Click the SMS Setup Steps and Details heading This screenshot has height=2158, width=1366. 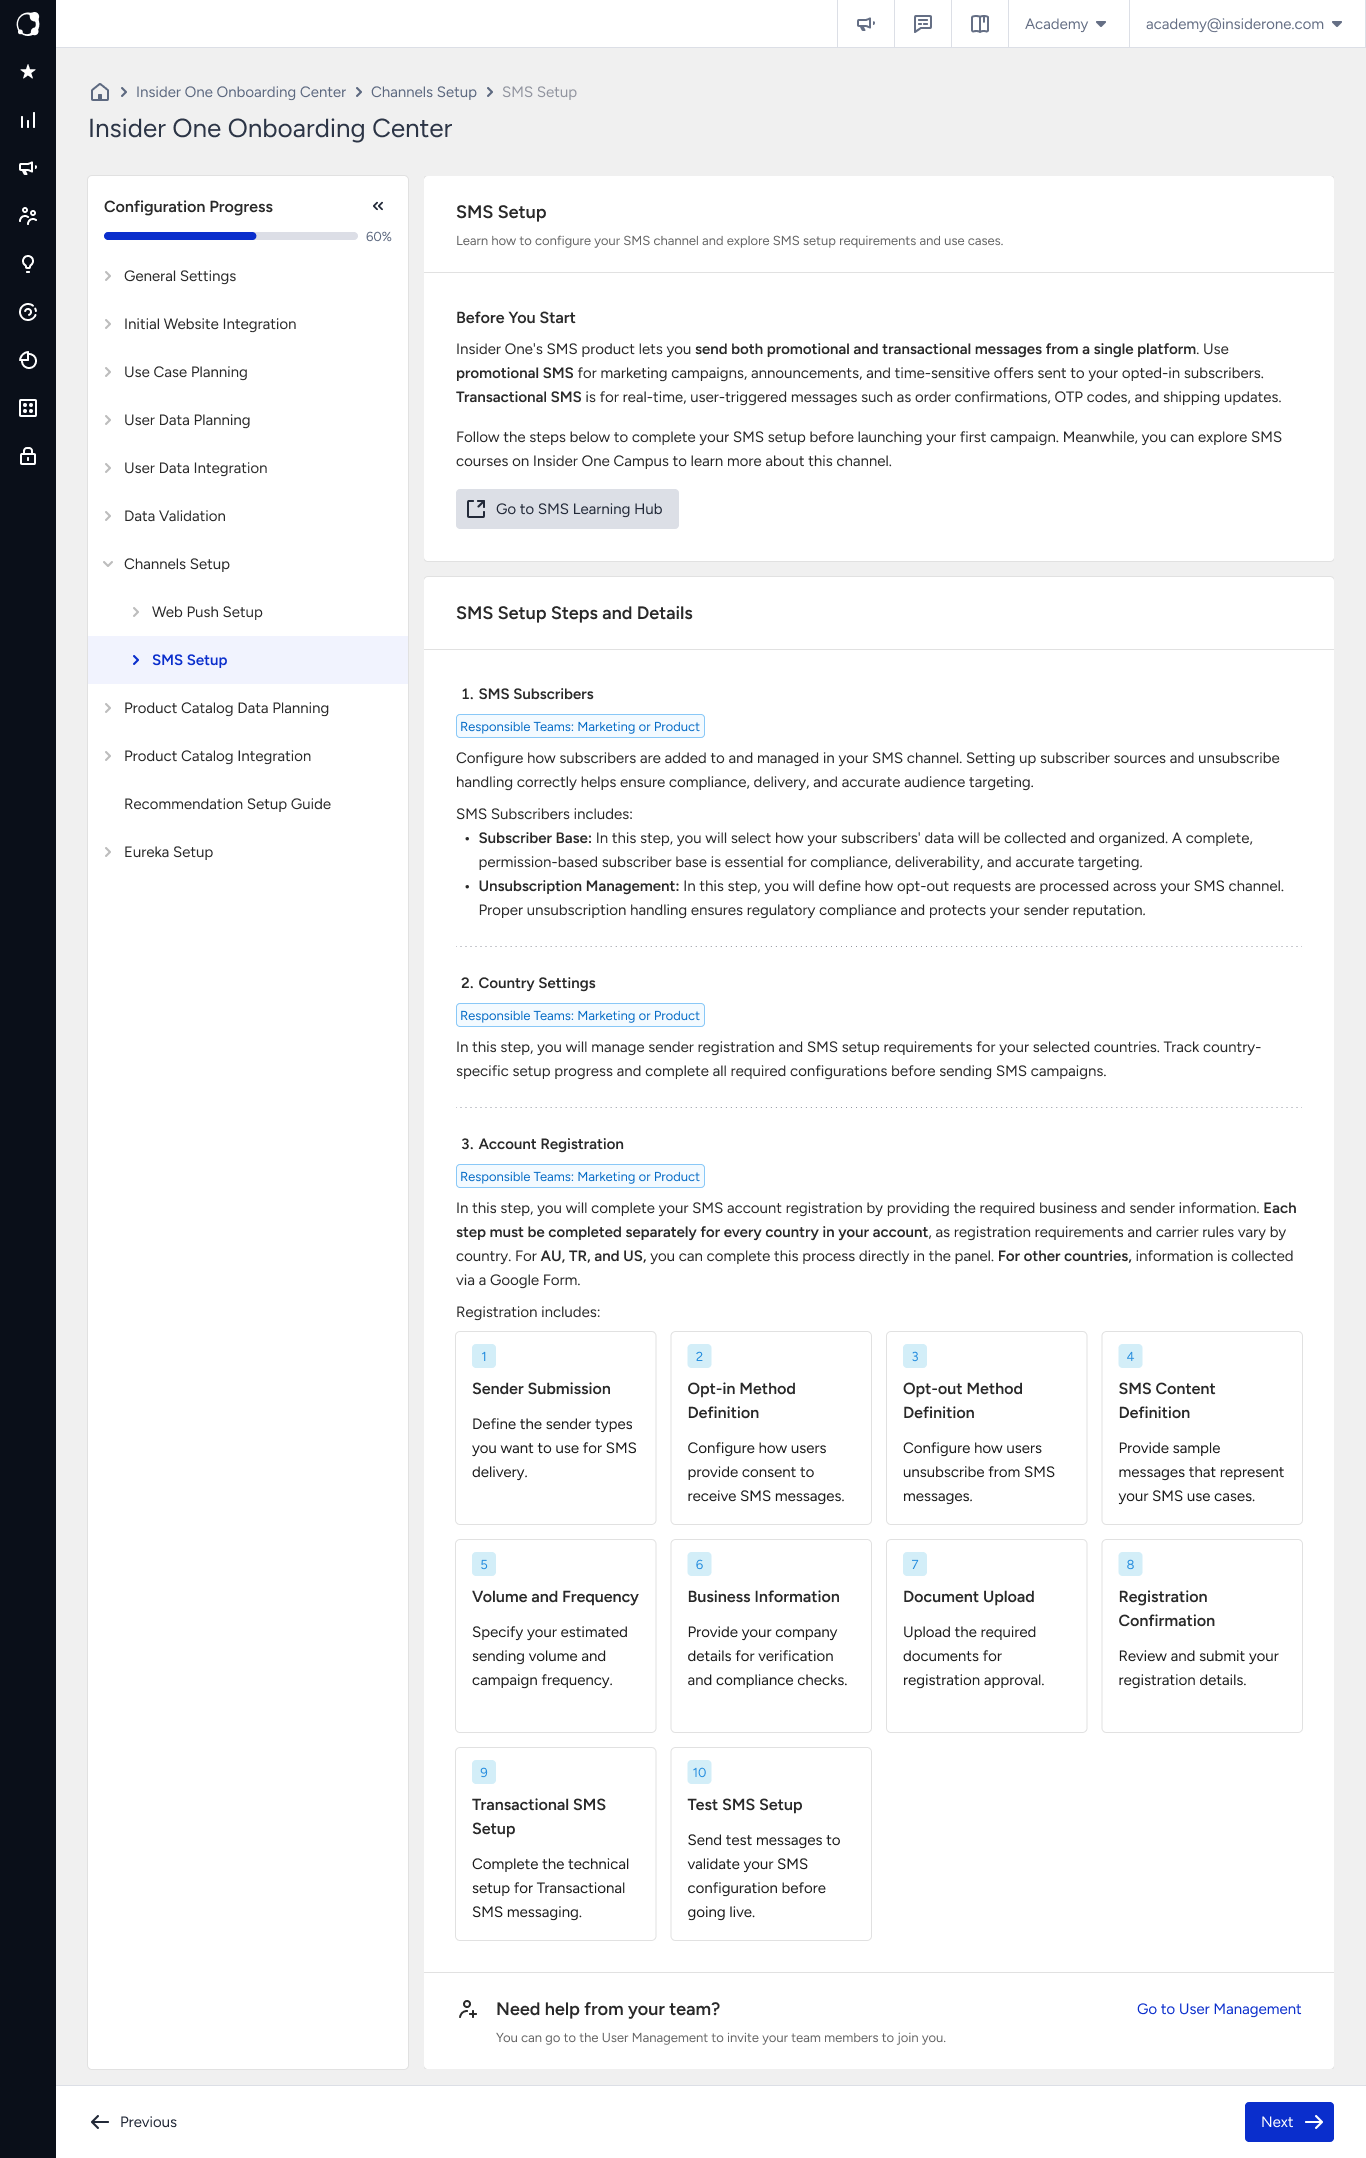[x=574, y=613]
